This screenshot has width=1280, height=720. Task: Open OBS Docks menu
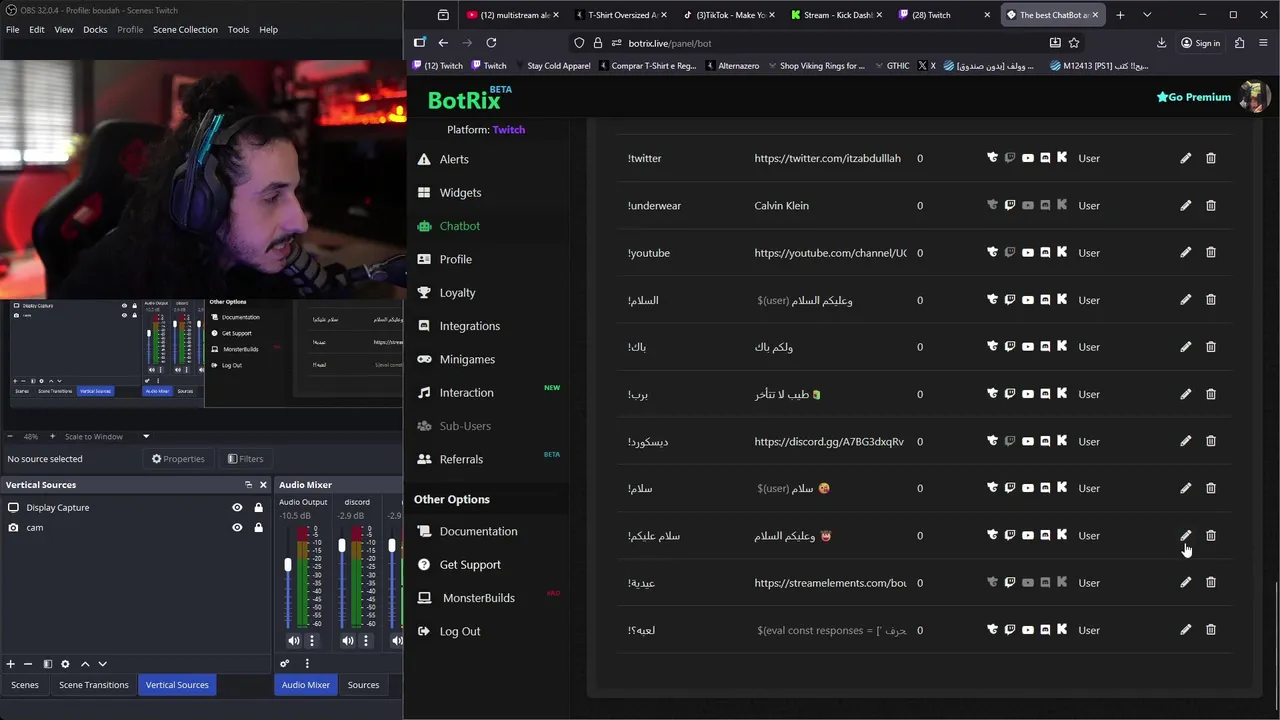click(x=95, y=29)
